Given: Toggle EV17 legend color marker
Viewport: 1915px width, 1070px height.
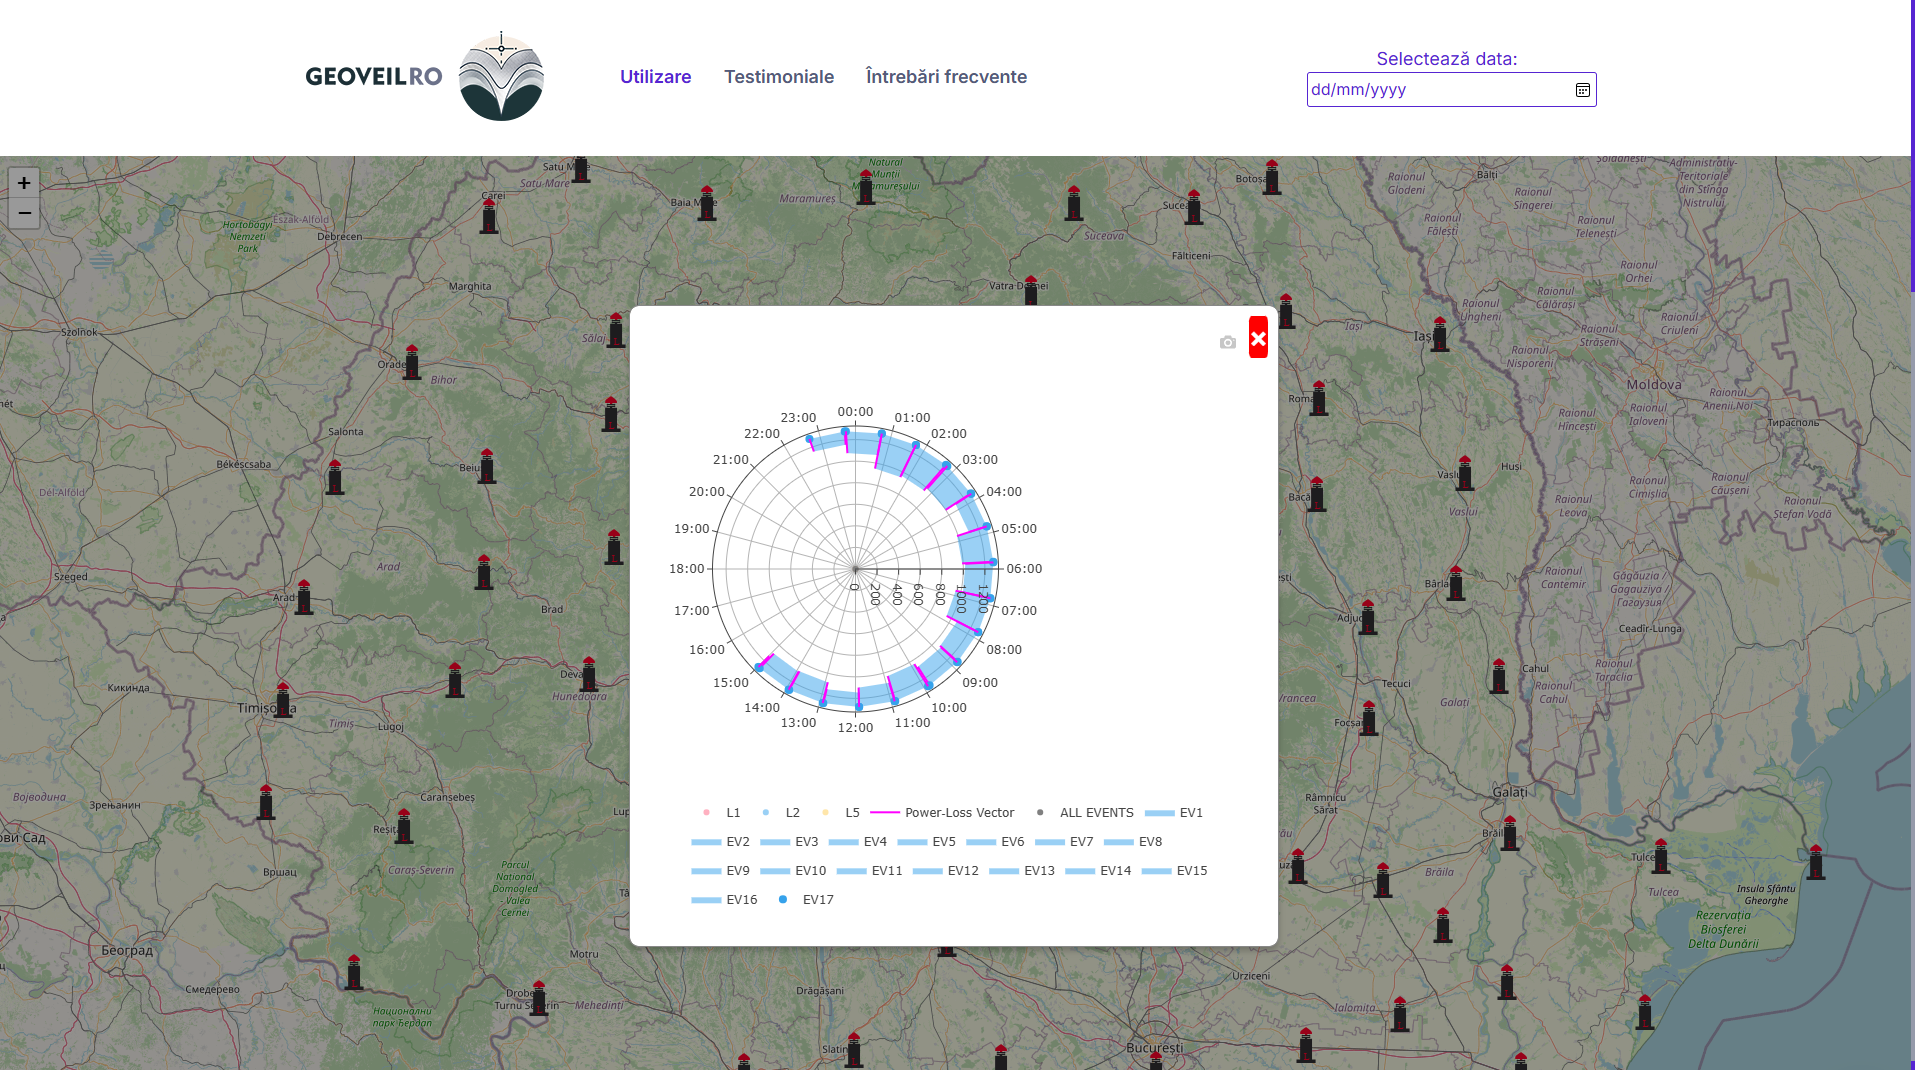Looking at the screenshot, I should (783, 900).
